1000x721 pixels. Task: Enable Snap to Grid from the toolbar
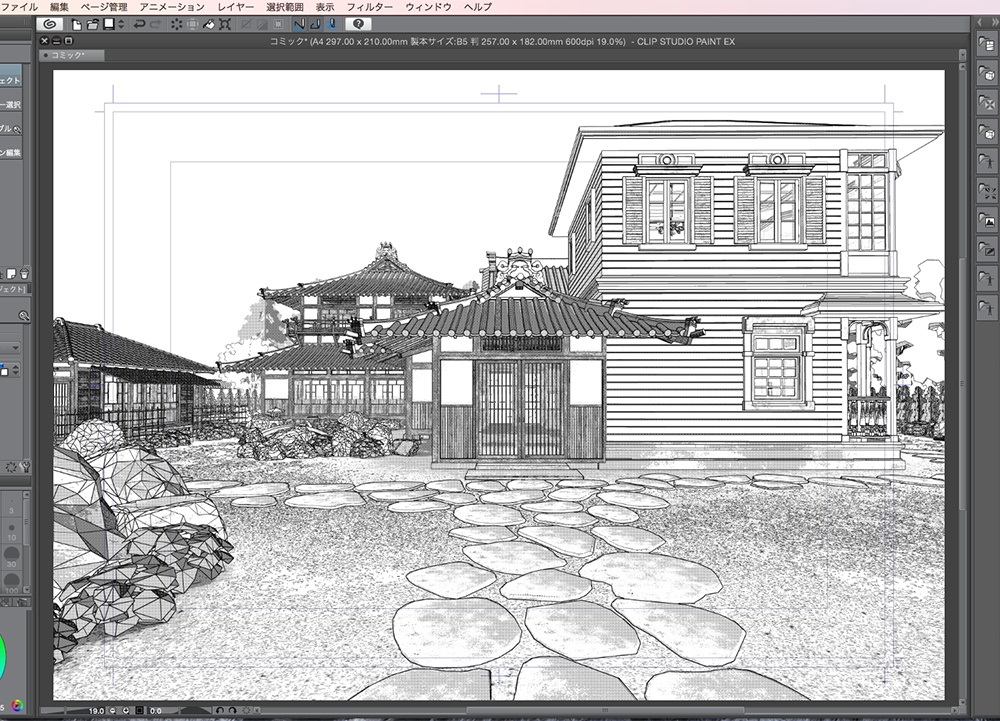[331, 24]
